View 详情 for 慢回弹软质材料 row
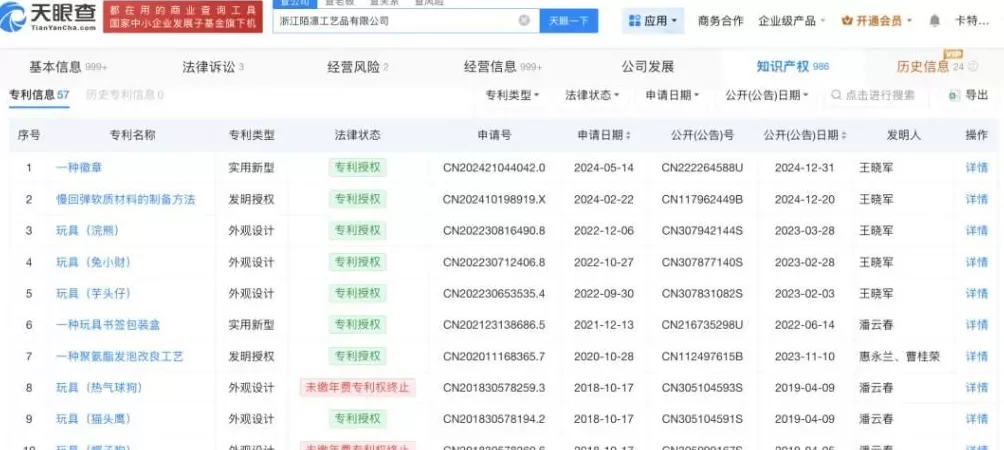This screenshot has height=450, width=1004. click(x=976, y=199)
